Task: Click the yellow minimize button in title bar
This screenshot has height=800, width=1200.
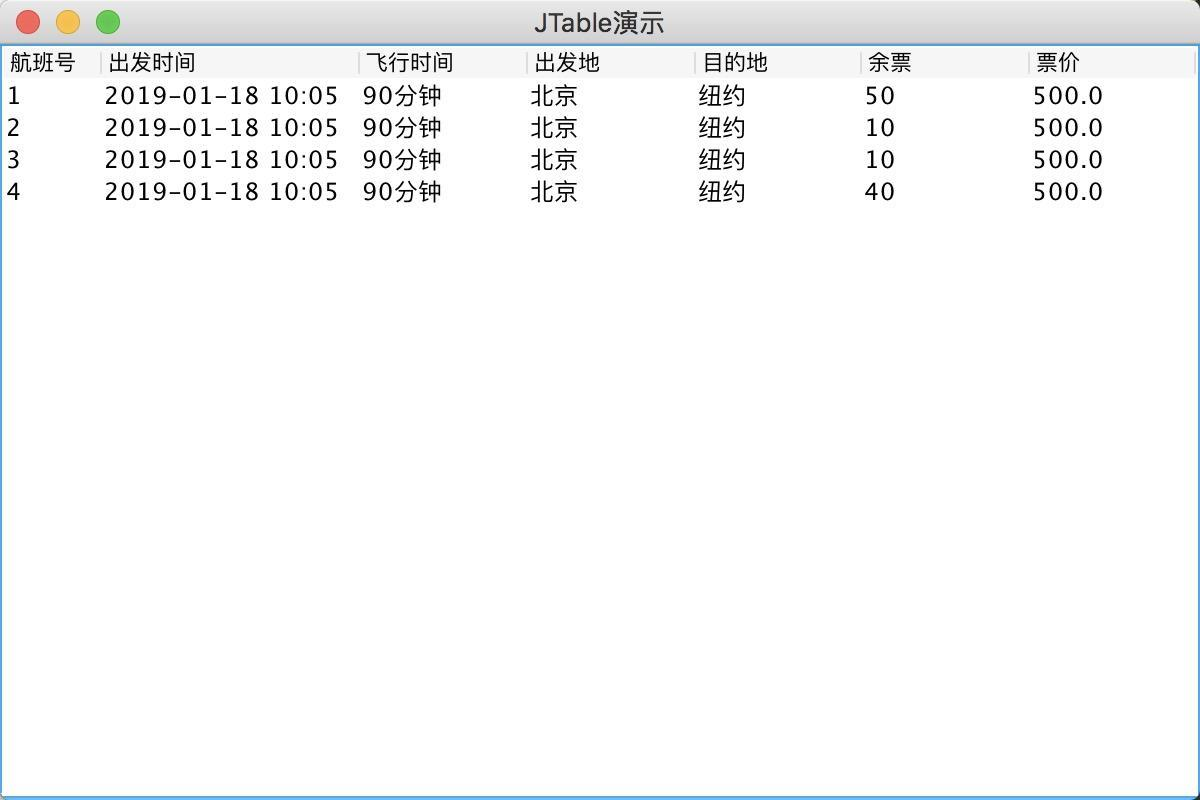Action: (x=67, y=21)
